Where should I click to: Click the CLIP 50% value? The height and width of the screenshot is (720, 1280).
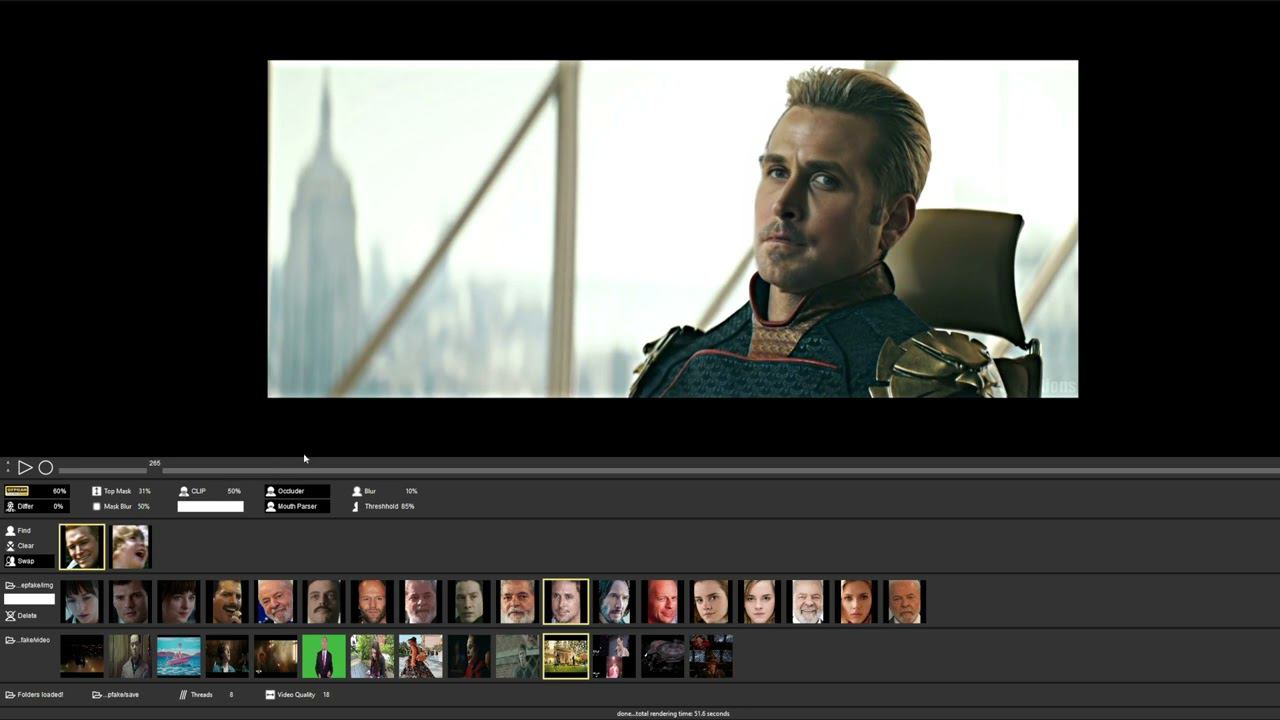tap(234, 491)
